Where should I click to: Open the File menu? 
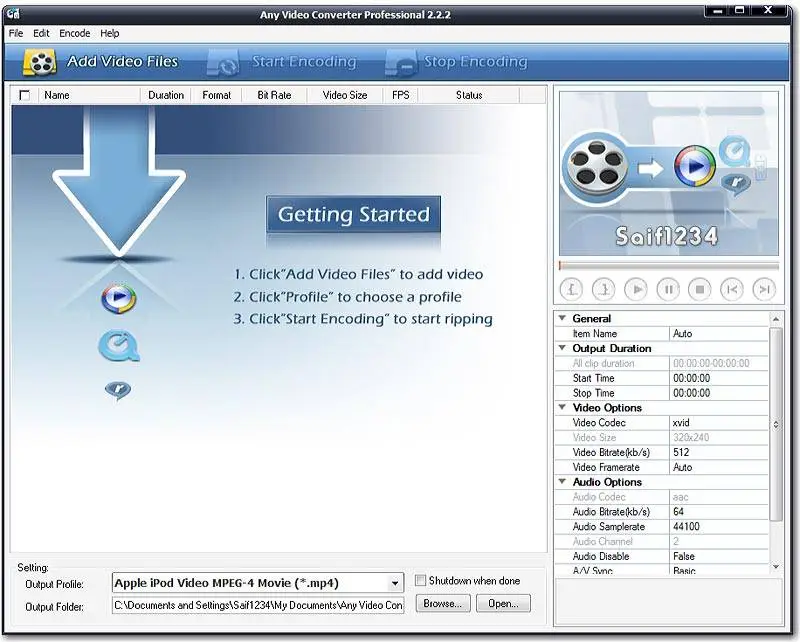click(x=16, y=33)
